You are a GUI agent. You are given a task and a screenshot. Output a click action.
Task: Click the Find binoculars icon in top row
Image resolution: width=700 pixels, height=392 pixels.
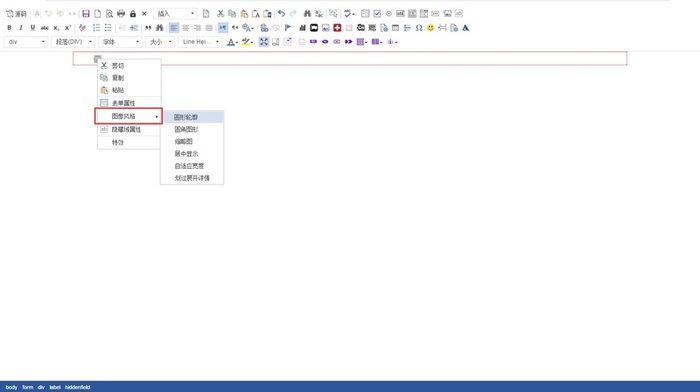point(307,14)
